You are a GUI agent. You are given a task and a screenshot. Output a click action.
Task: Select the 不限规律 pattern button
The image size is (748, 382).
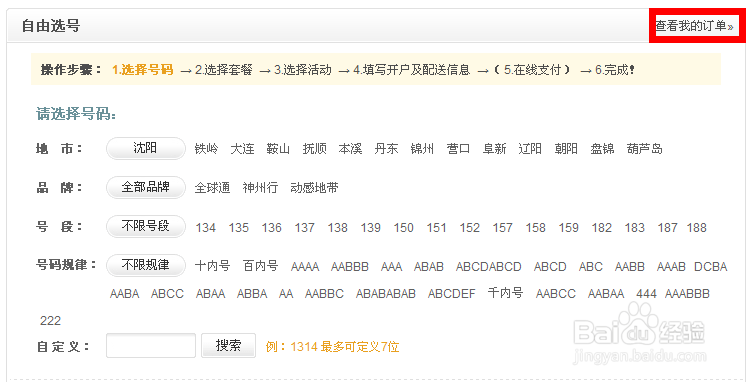click(145, 265)
